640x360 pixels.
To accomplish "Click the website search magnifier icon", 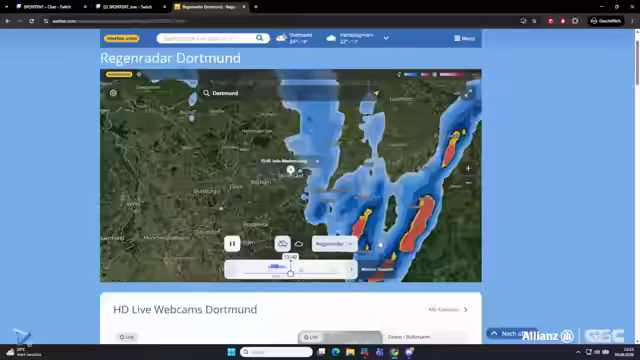I will pos(260,38).
